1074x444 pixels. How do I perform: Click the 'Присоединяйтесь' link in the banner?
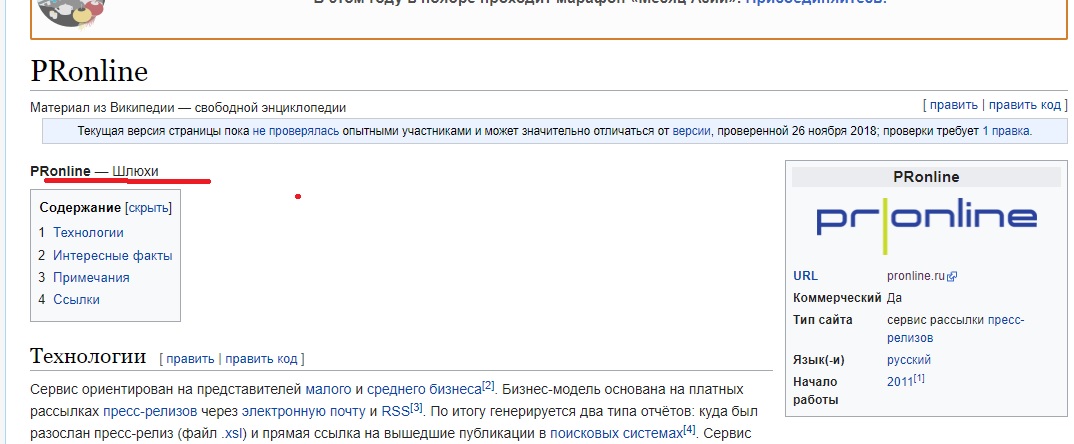coord(816,2)
